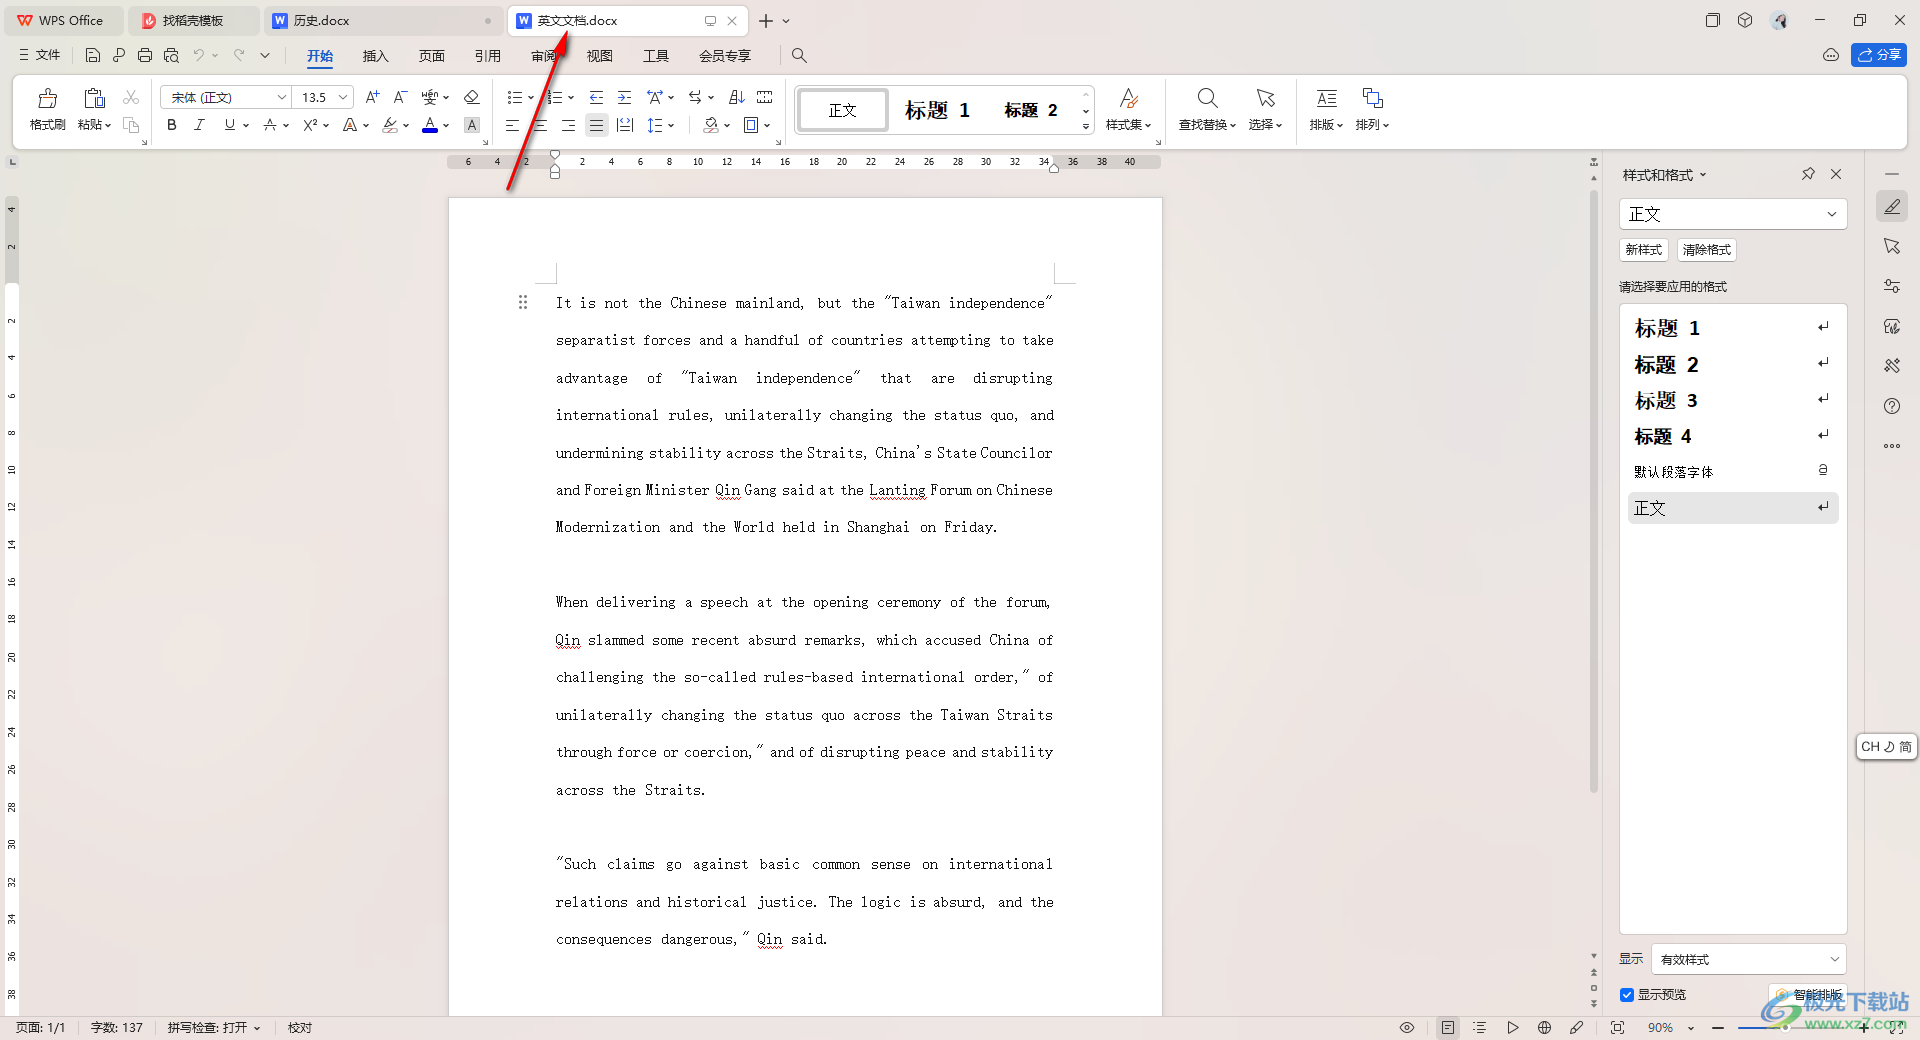The width and height of the screenshot is (1920, 1040).
Task: Click the strikethrough icon
Action: pos(270,125)
